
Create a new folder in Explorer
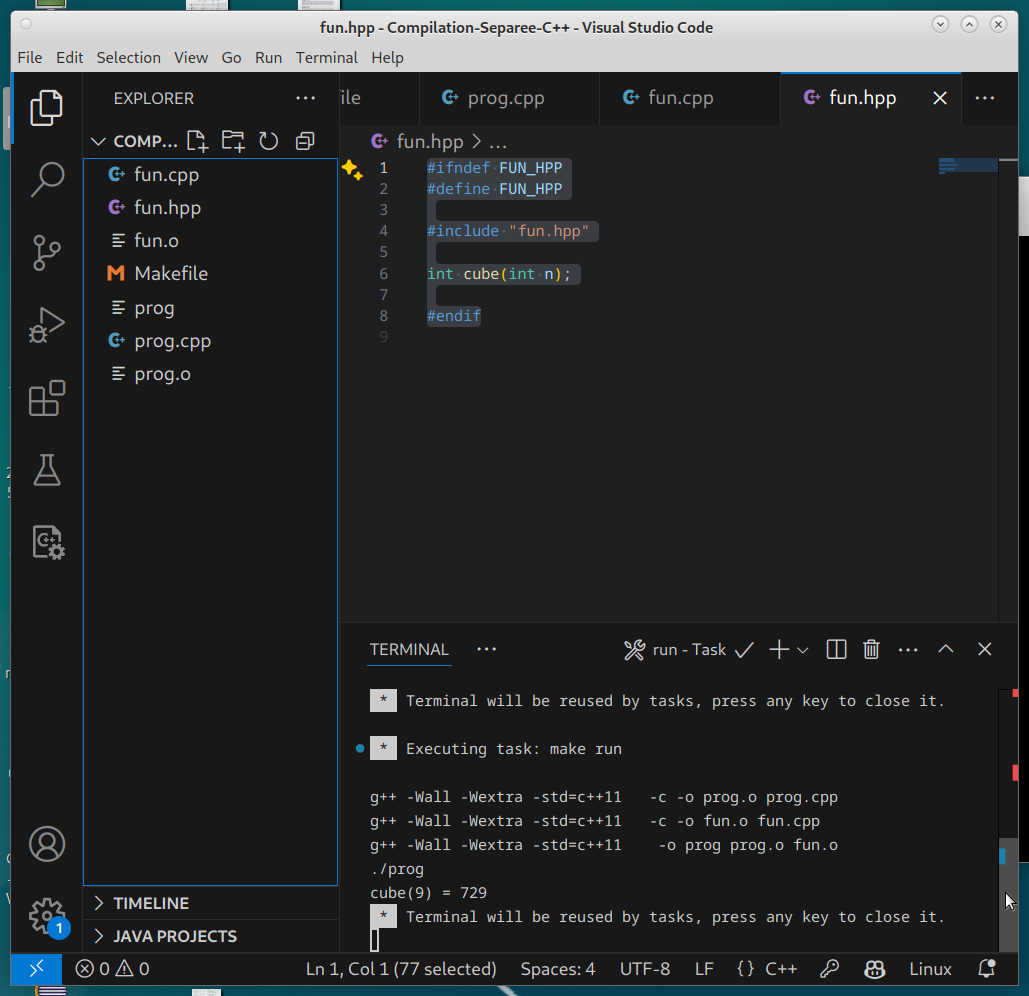point(233,141)
